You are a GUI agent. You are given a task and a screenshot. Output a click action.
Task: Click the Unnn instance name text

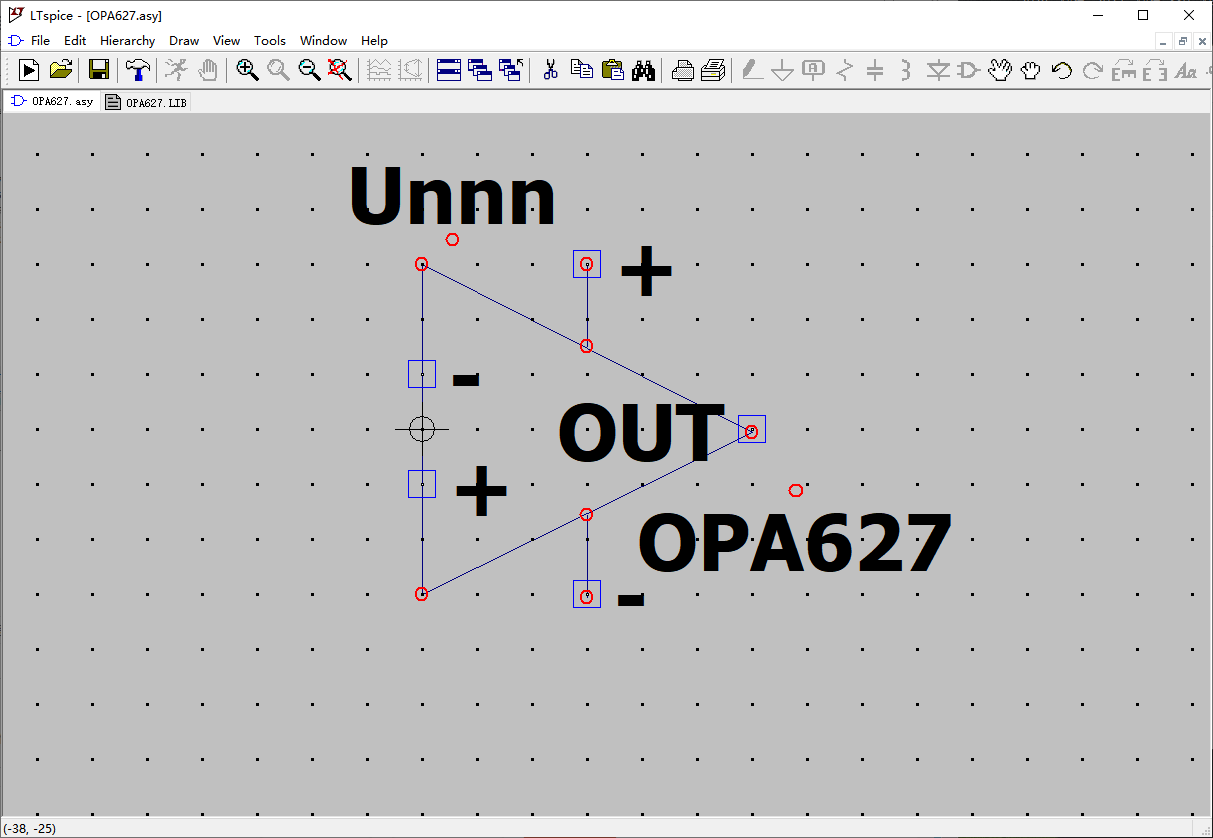(x=452, y=197)
